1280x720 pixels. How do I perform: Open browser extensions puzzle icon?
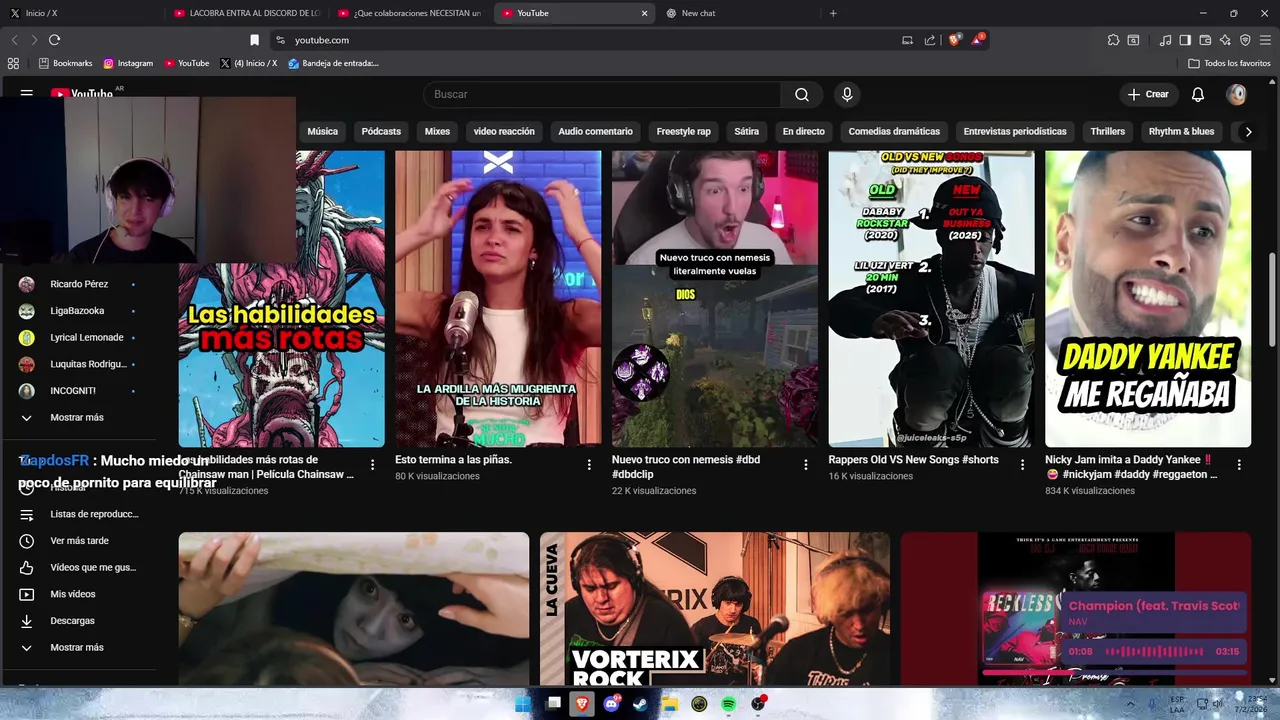[1113, 40]
